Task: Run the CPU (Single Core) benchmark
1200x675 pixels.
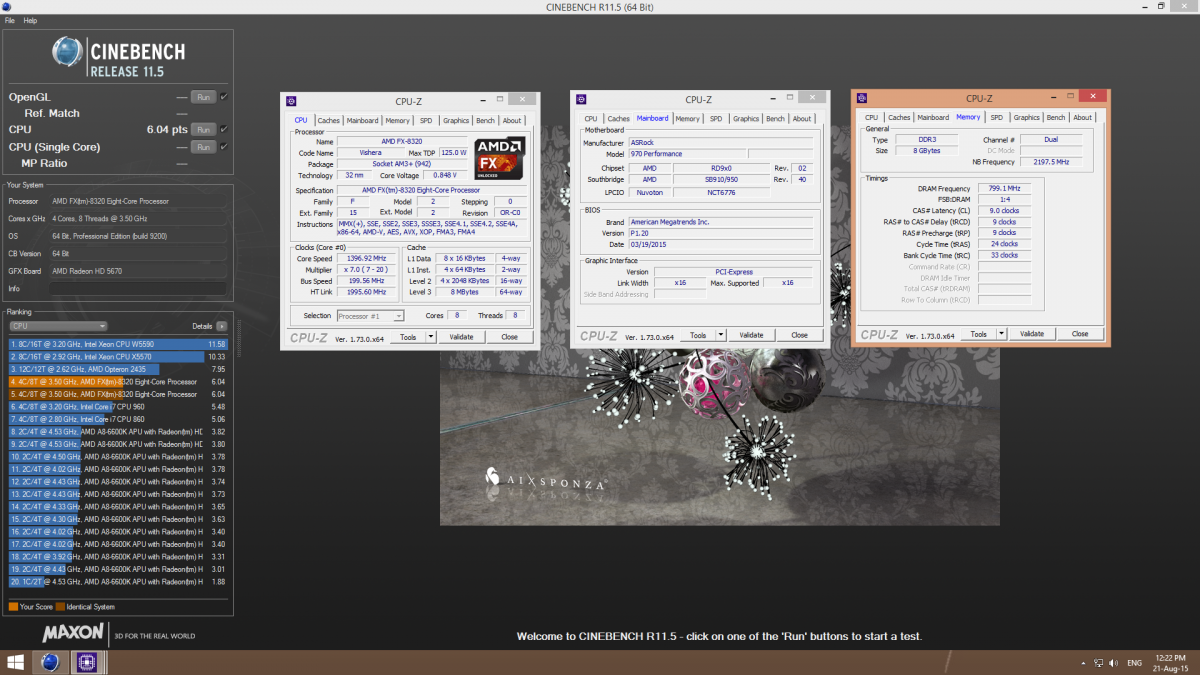Action: [x=203, y=147]
